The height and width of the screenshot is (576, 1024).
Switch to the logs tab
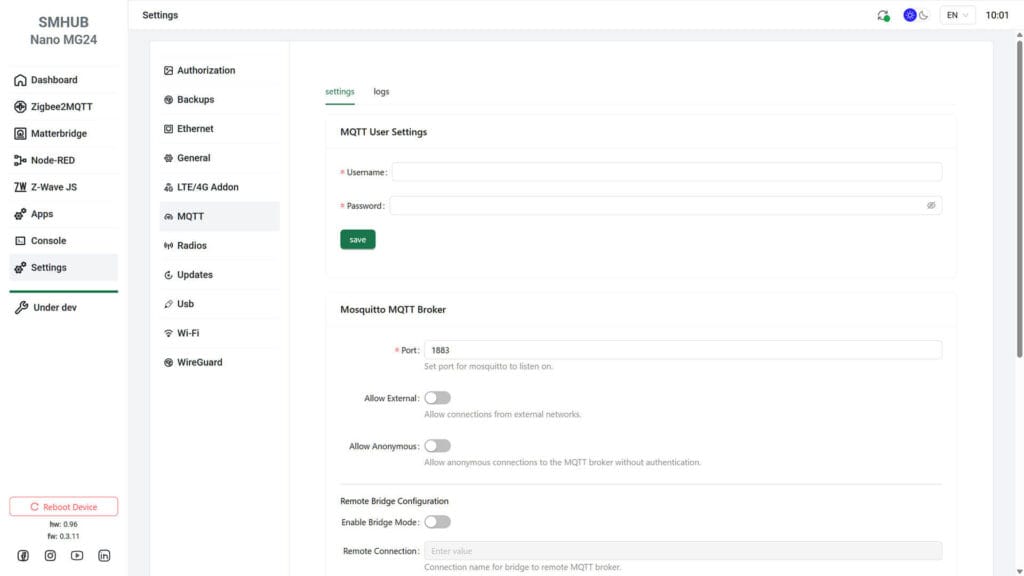click(381, 90)
